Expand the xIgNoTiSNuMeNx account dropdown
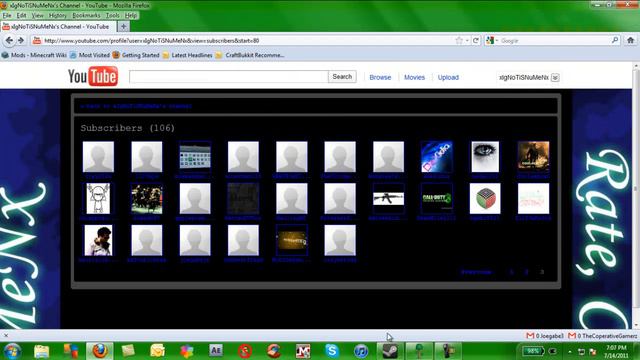640x360 pixels. click(x=555, y=78)
